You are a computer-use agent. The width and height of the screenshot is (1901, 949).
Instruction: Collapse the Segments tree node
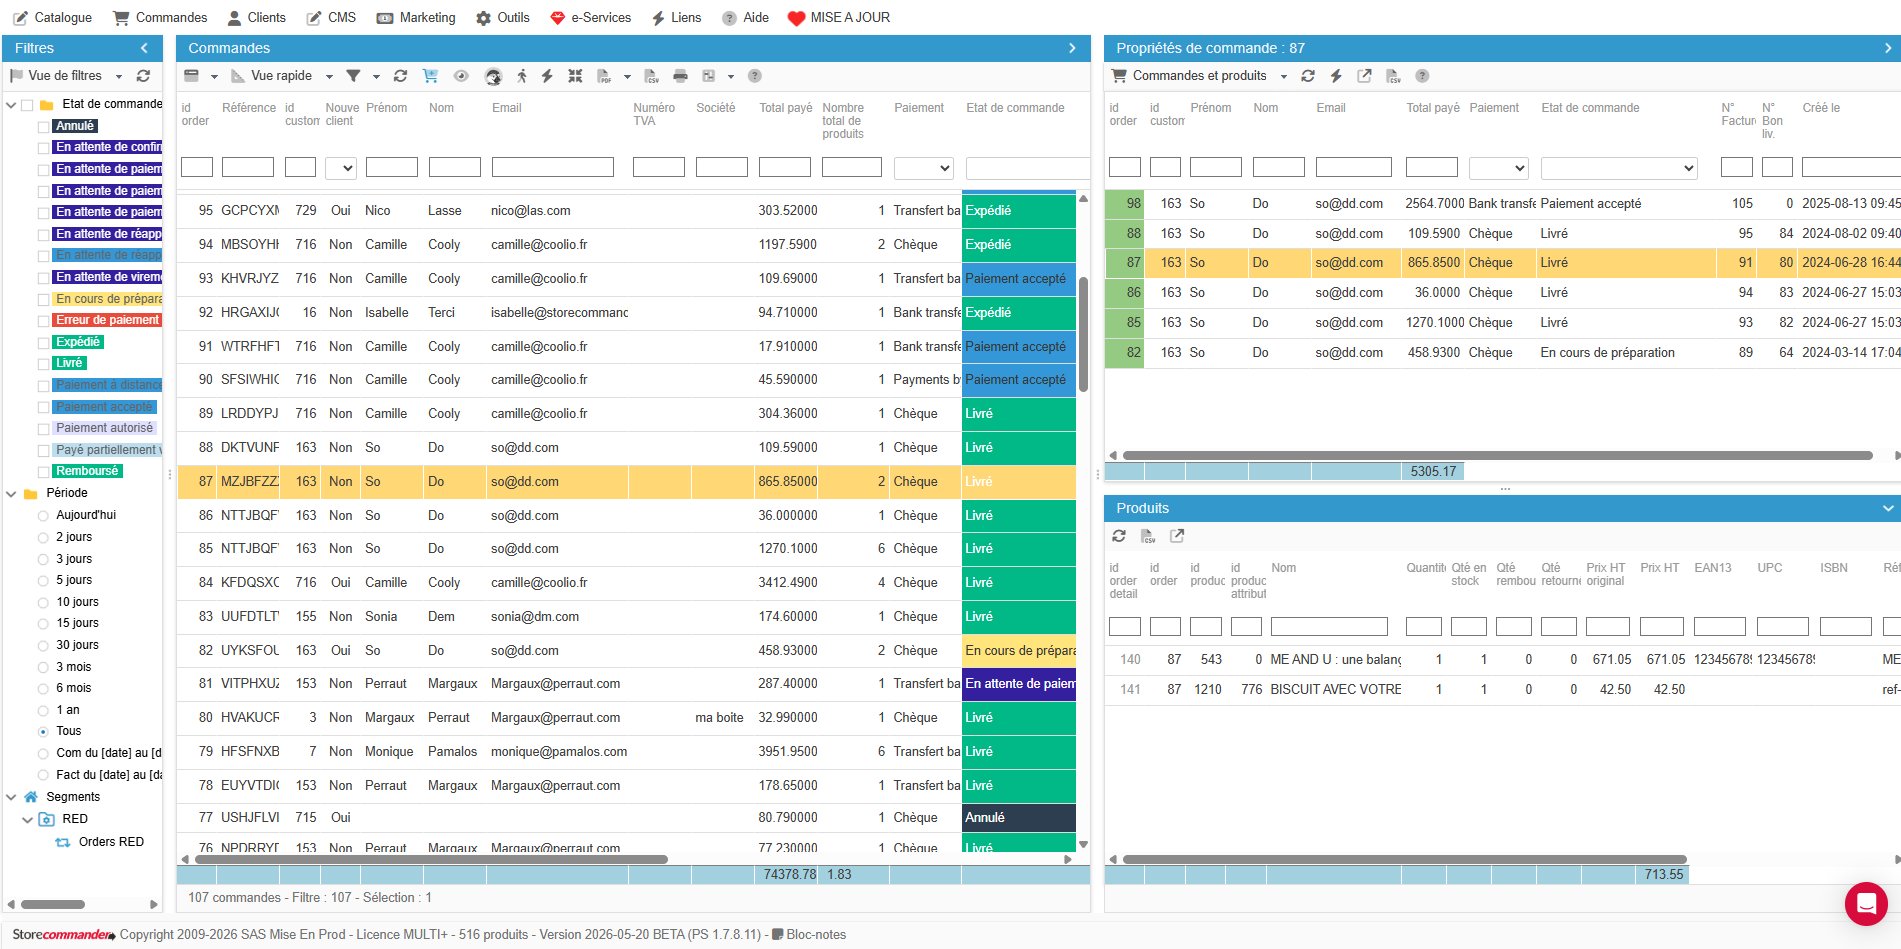(11, 797)
